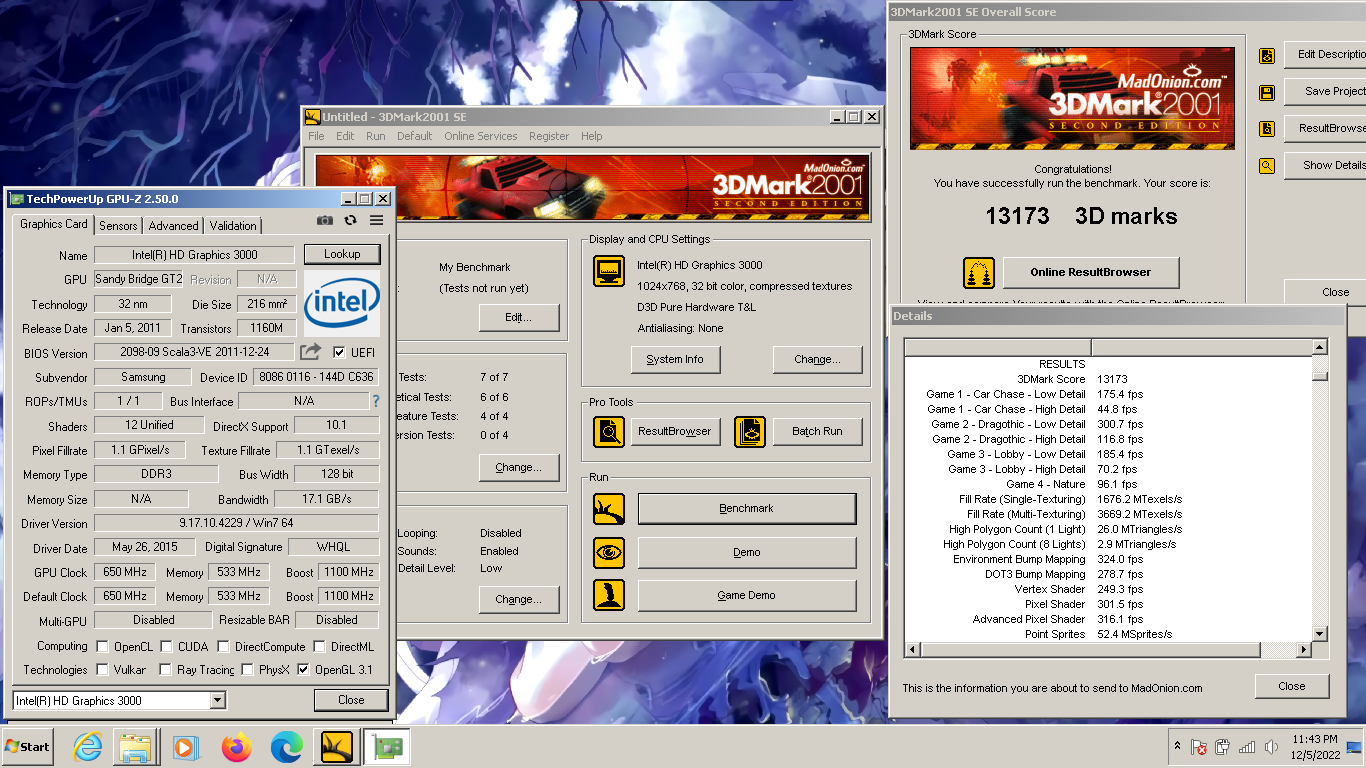
Task: Click the ResultBrowser document icon in score window
Action: pos(1267,129)
